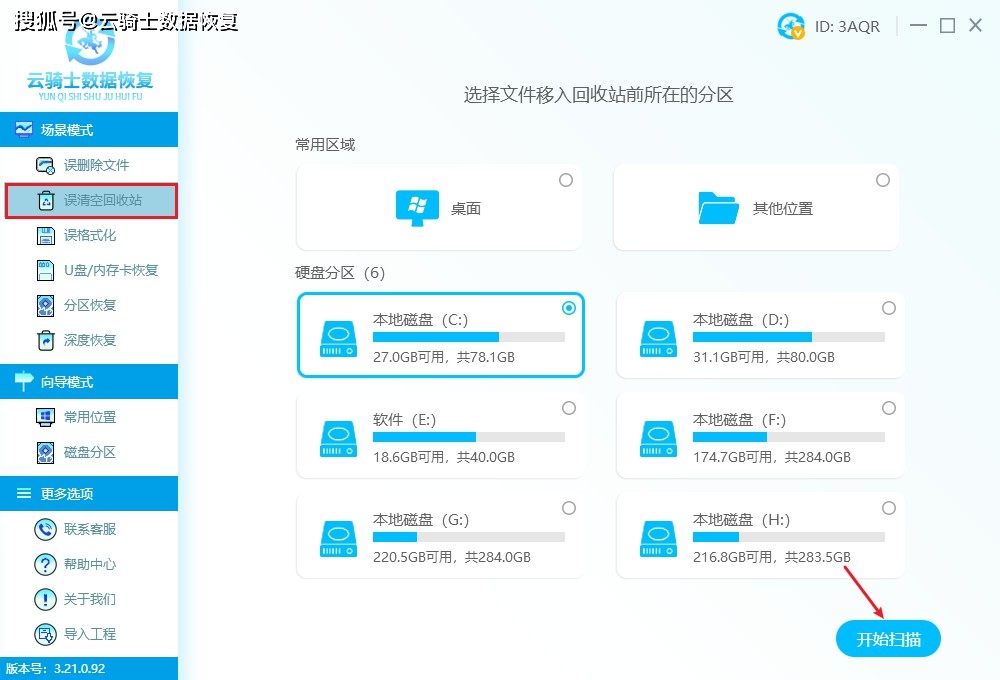Viewport: 1000px width, 680px height.
Task: Select the 软件 (E:) partition radio button
Action: [x=569, y=408]
